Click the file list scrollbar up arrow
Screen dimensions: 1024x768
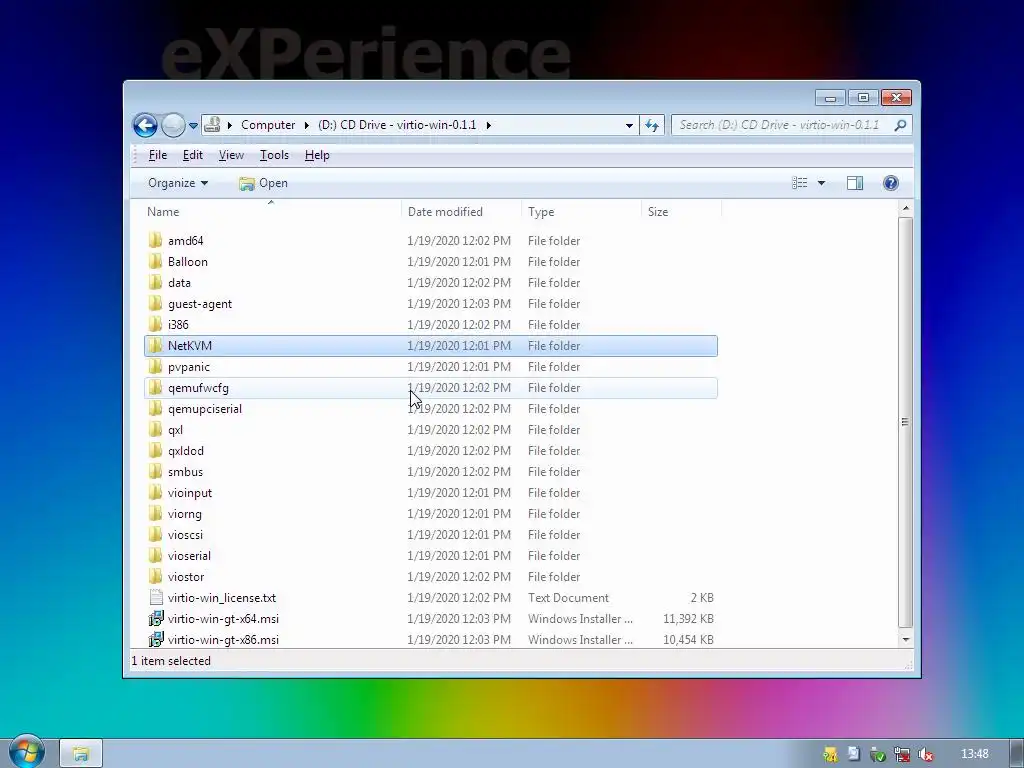click(x=905, y=208)
